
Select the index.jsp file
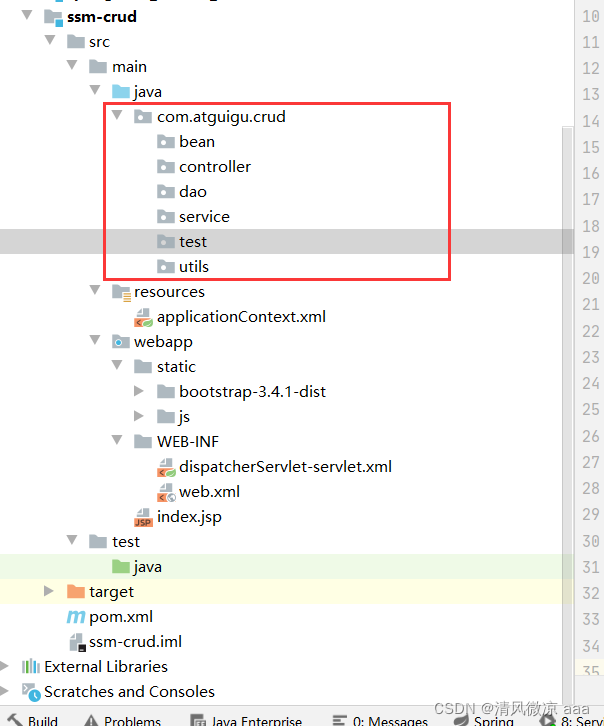(x=189, y=517)
